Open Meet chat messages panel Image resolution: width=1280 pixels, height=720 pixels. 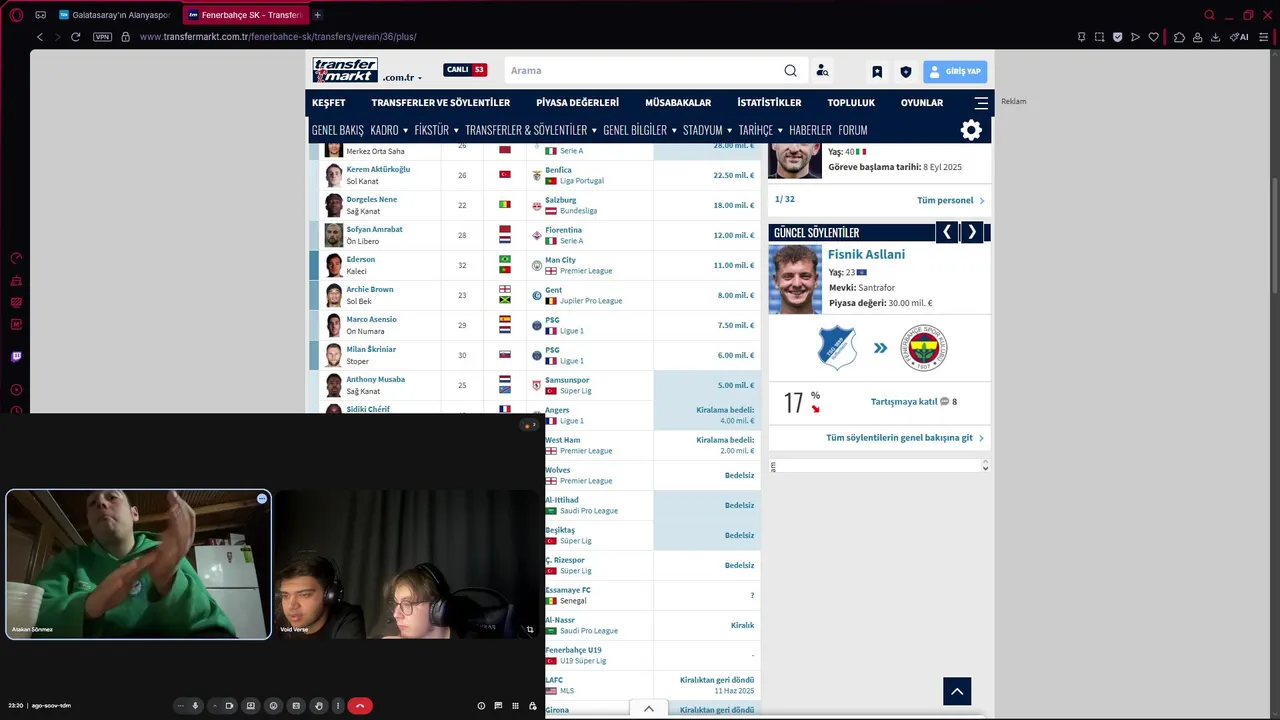point(498,705)
